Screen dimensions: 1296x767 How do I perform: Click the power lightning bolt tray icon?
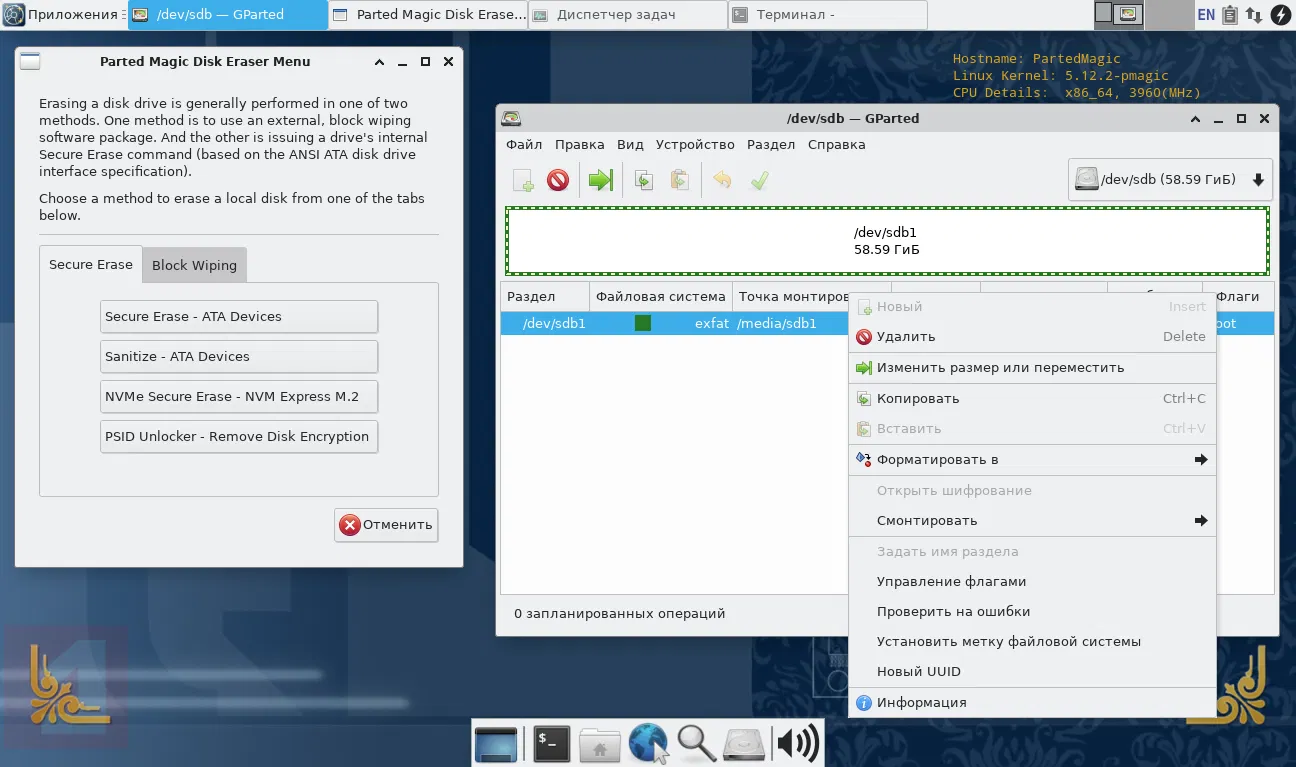coord(1279,14)
